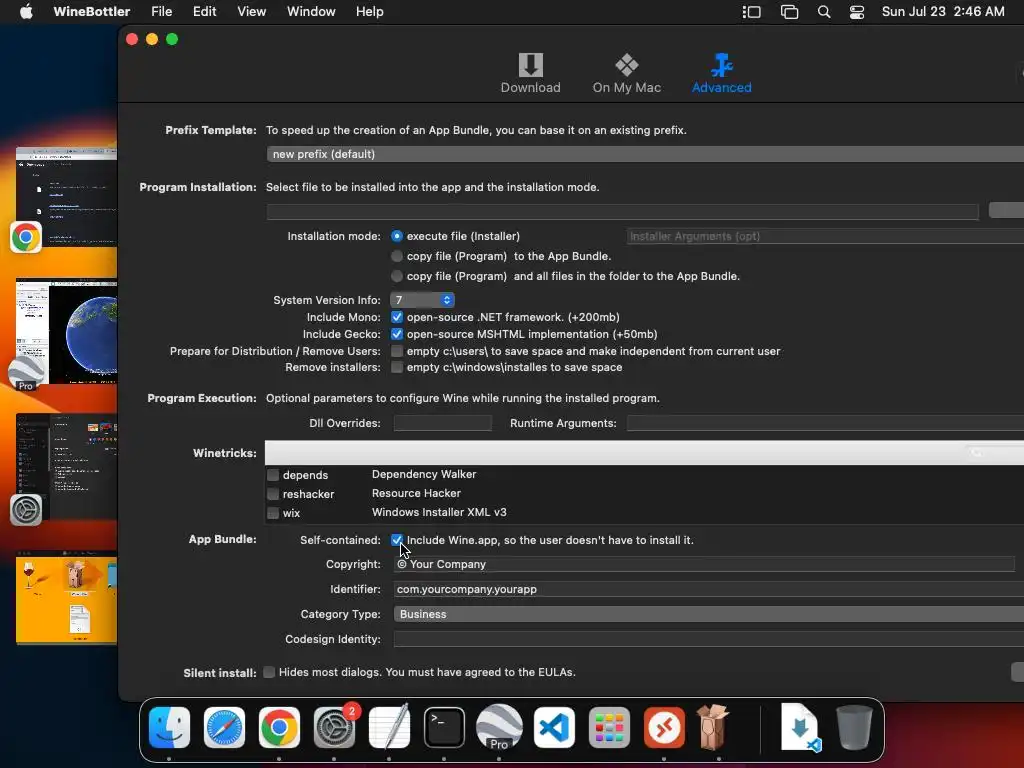The image size is (1024, 768).
Task: Select the Advanced toolbar tab
Action: 721,73
